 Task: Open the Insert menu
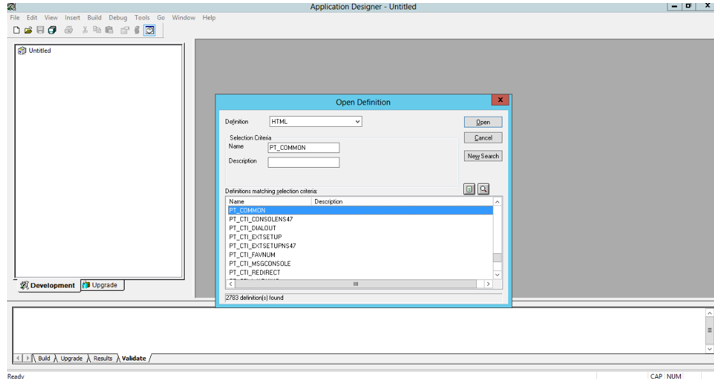[x=72, y=17]
